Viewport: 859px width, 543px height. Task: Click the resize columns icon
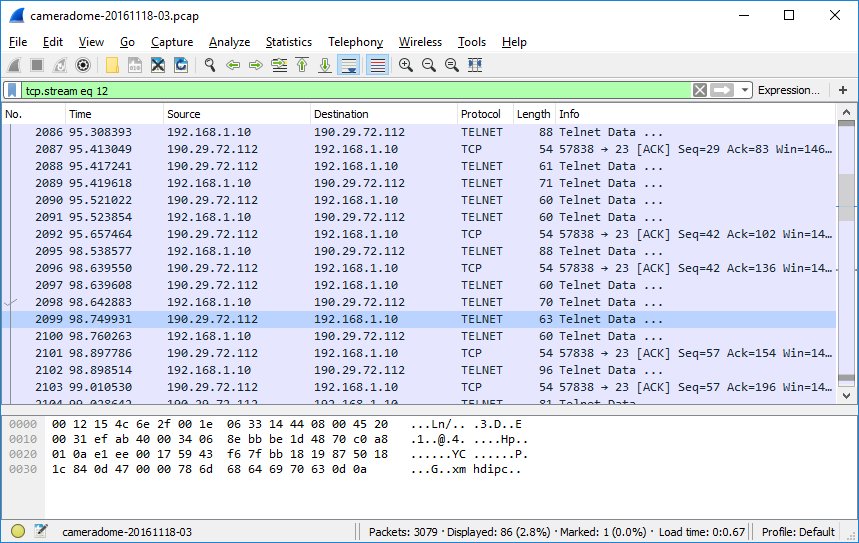[475, 65]
